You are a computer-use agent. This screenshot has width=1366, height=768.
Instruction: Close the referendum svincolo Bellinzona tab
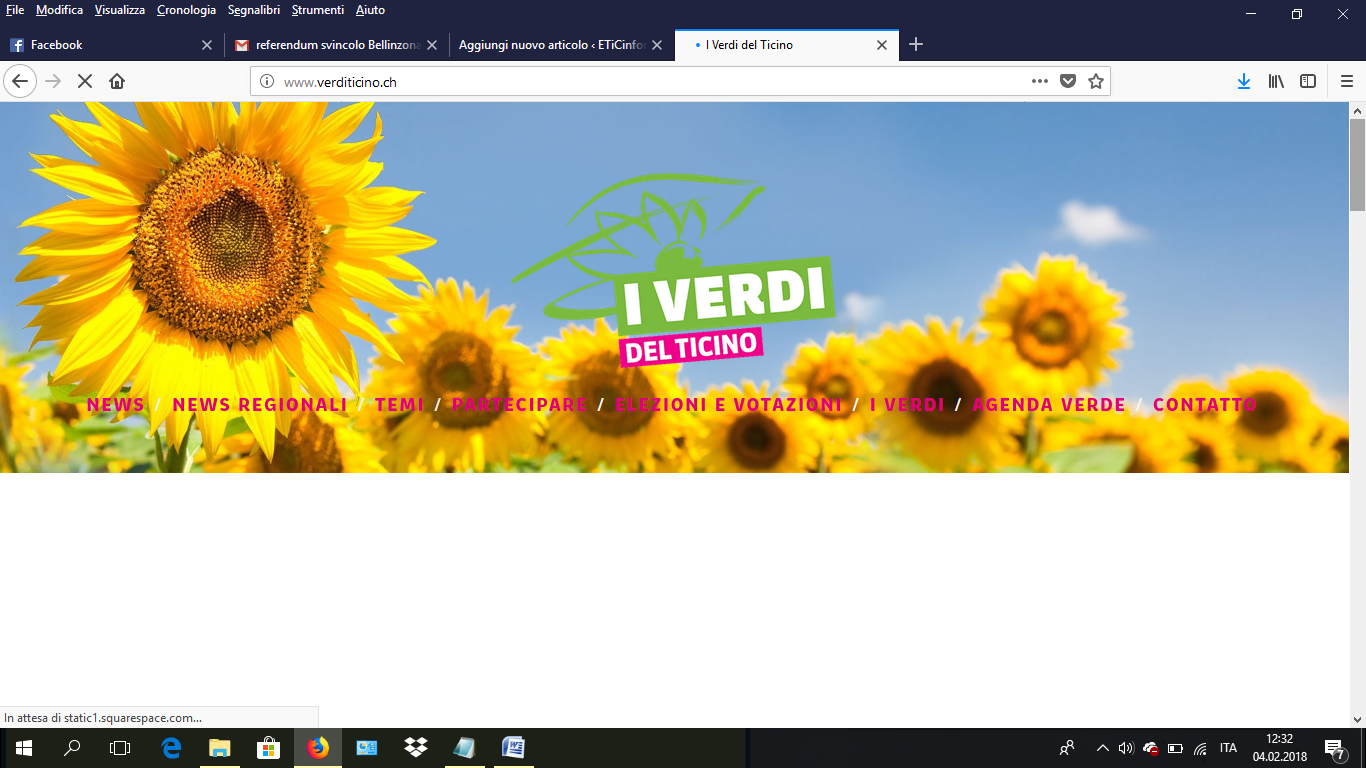click(432, 45)
